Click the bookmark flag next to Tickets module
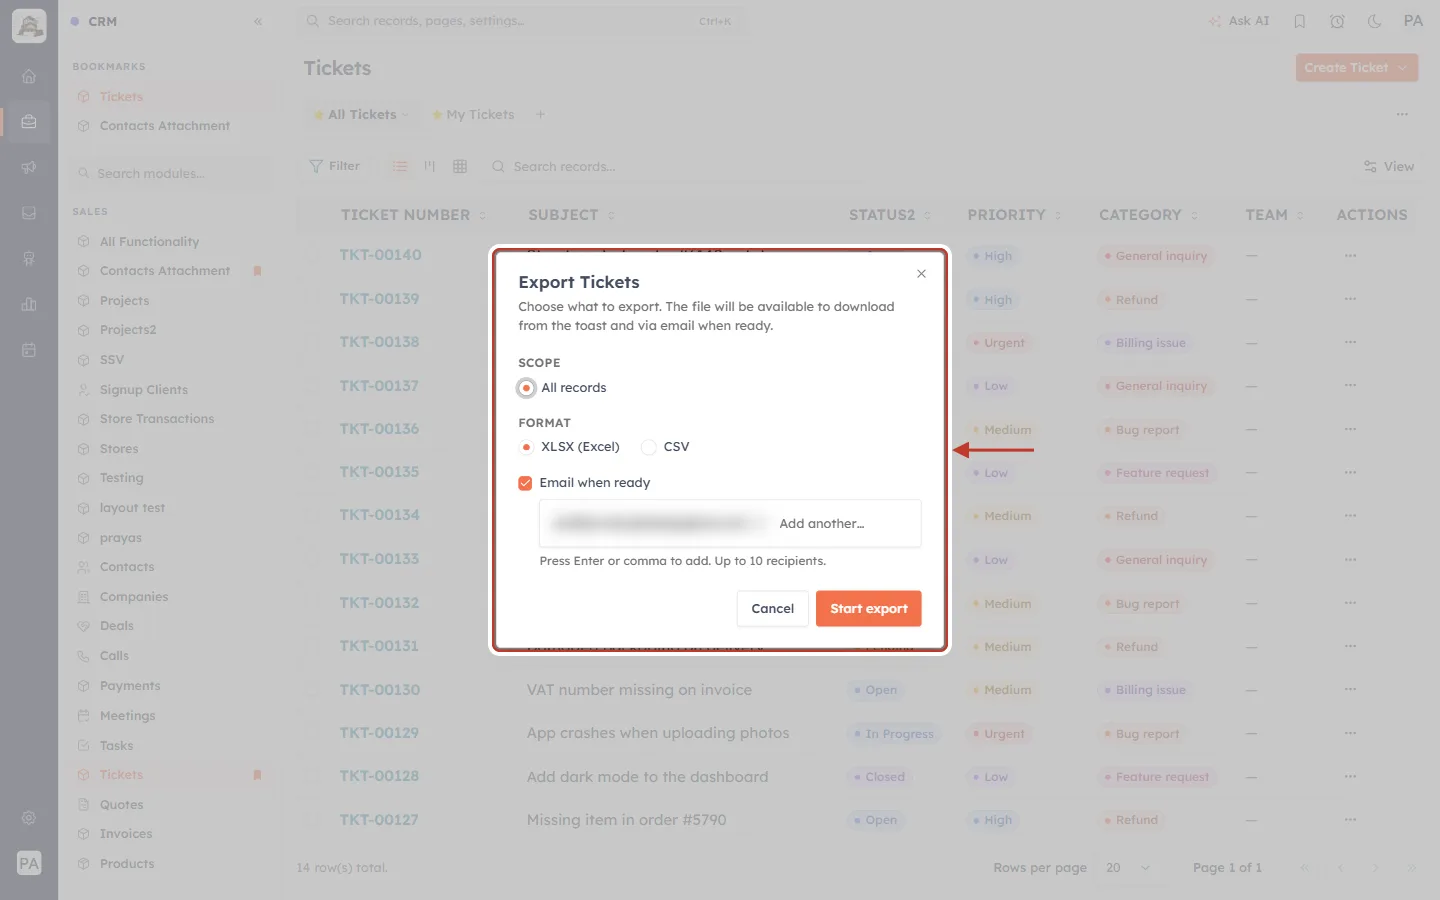The width and height of the screenshot is (1440, 900). 257,775
